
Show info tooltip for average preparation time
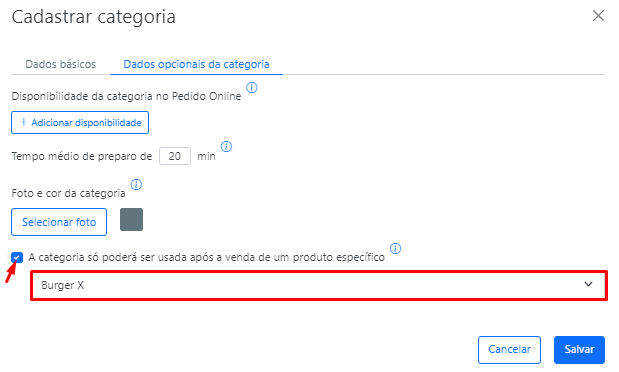tap(226, 147)
